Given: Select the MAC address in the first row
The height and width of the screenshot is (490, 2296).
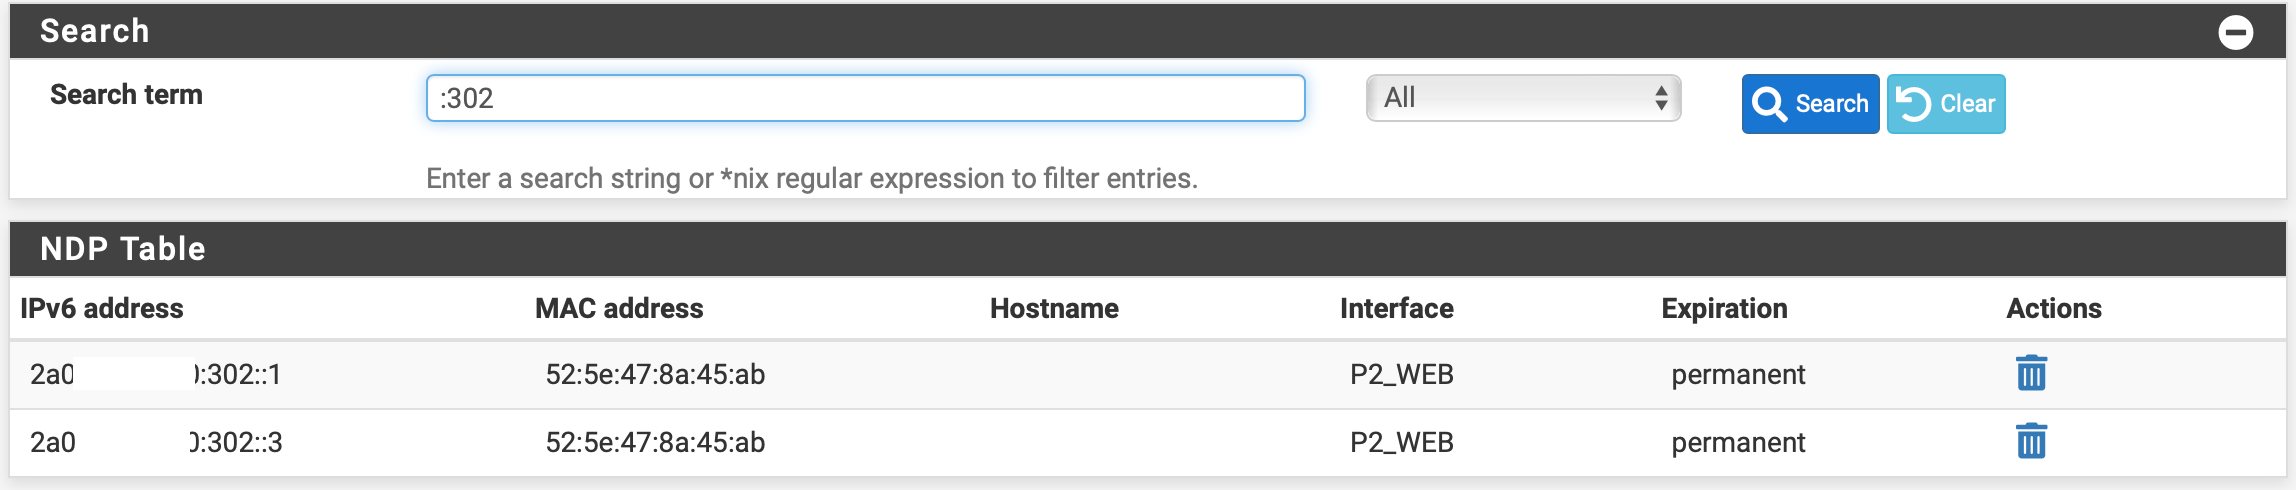Looking at the screenshot, I should [655, 374].
